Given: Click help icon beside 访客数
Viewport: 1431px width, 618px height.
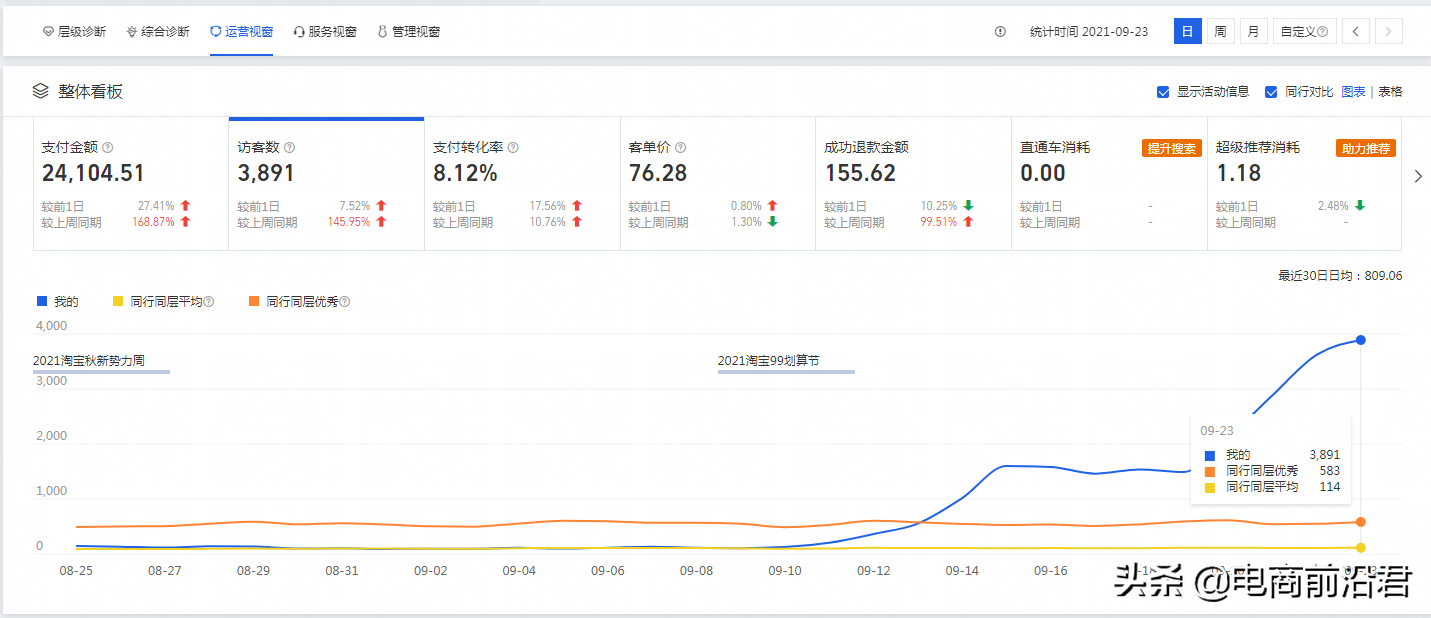Looking at the screenshot, I should tap(289, 148).
